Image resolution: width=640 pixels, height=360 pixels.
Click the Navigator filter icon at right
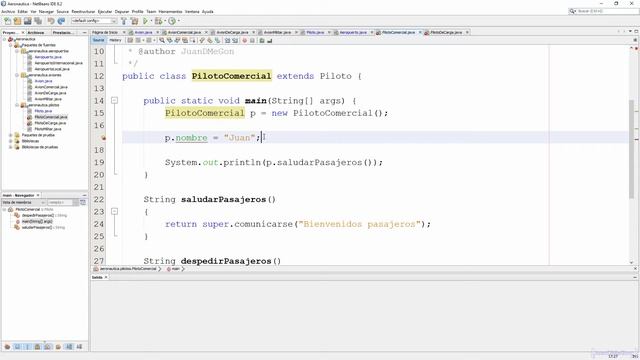[83, 202]
